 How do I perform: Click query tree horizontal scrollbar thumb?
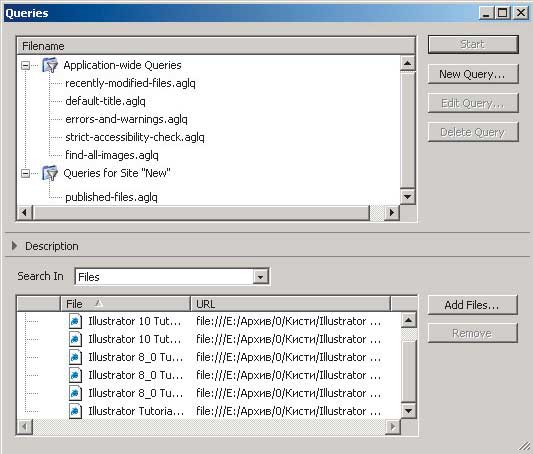pyautogui.click(x=201, y=213)
